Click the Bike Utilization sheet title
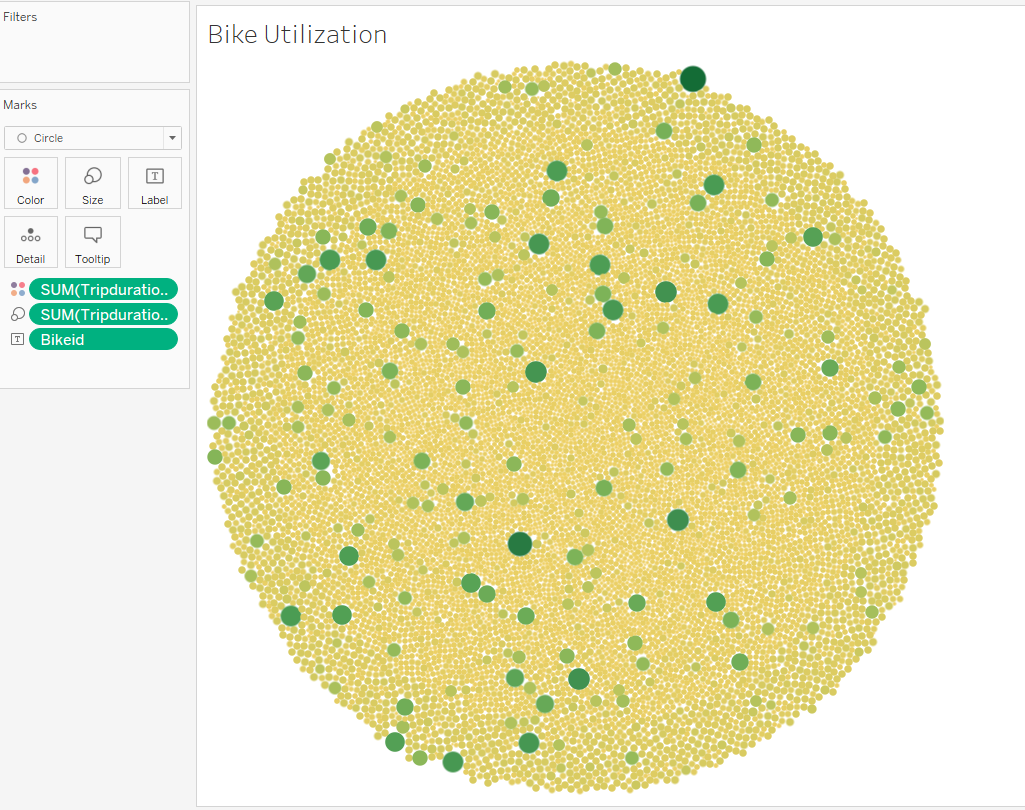This screenshot has height=810, width=1025. [x=296, y=34]
